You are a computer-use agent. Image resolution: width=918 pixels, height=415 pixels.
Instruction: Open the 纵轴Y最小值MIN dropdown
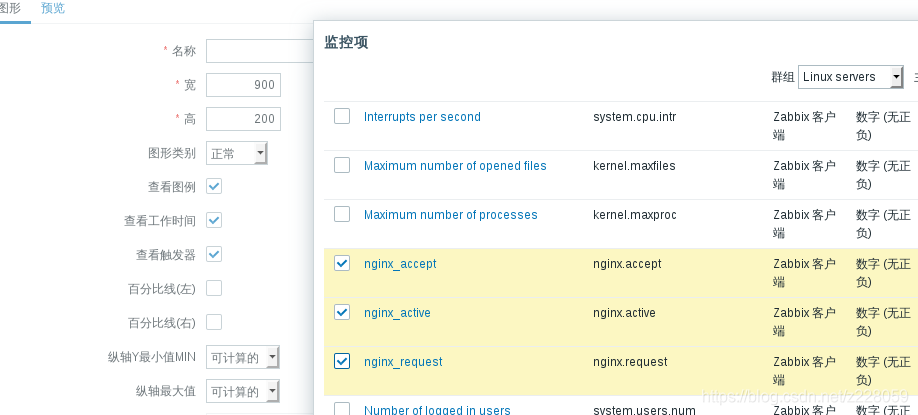click(242, 358)
